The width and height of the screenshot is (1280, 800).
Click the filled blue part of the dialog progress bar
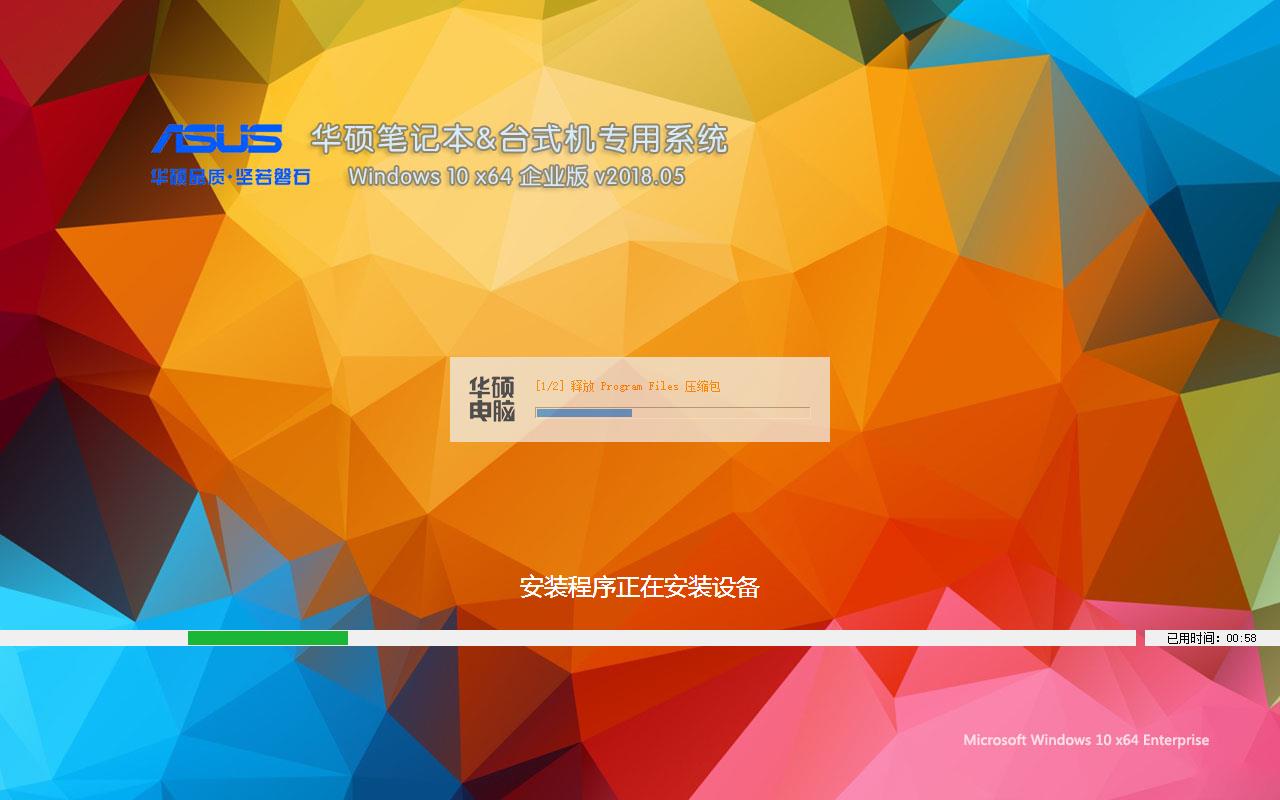click(x=583, y=412)
